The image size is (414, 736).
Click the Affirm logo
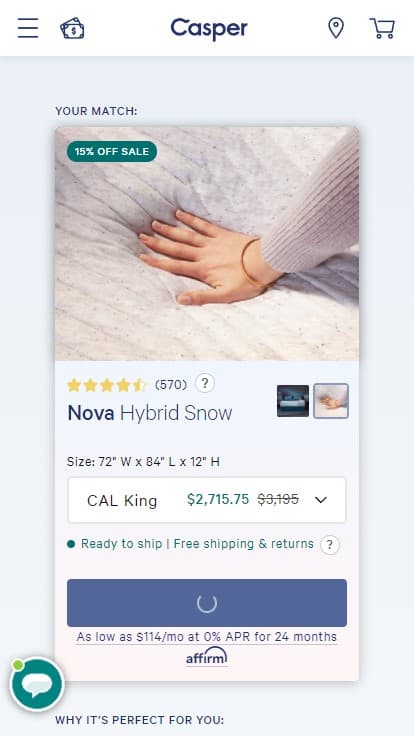[207, 657]
